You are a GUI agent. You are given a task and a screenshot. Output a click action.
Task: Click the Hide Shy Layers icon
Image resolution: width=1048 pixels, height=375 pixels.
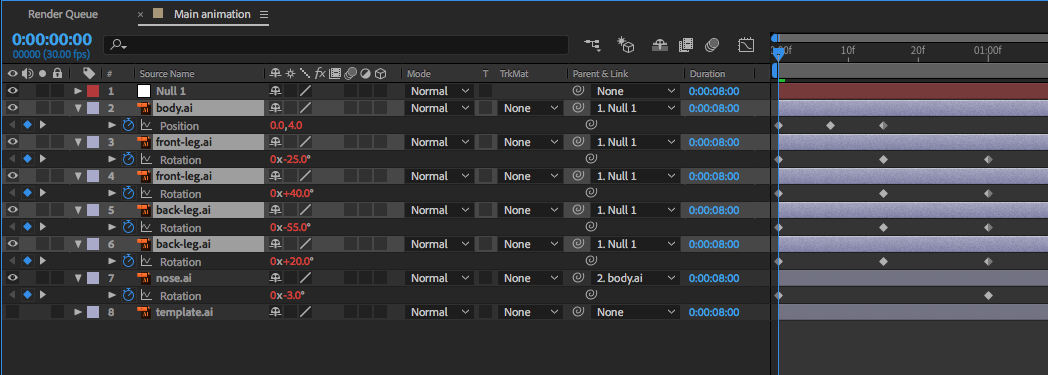pos(660,45)
